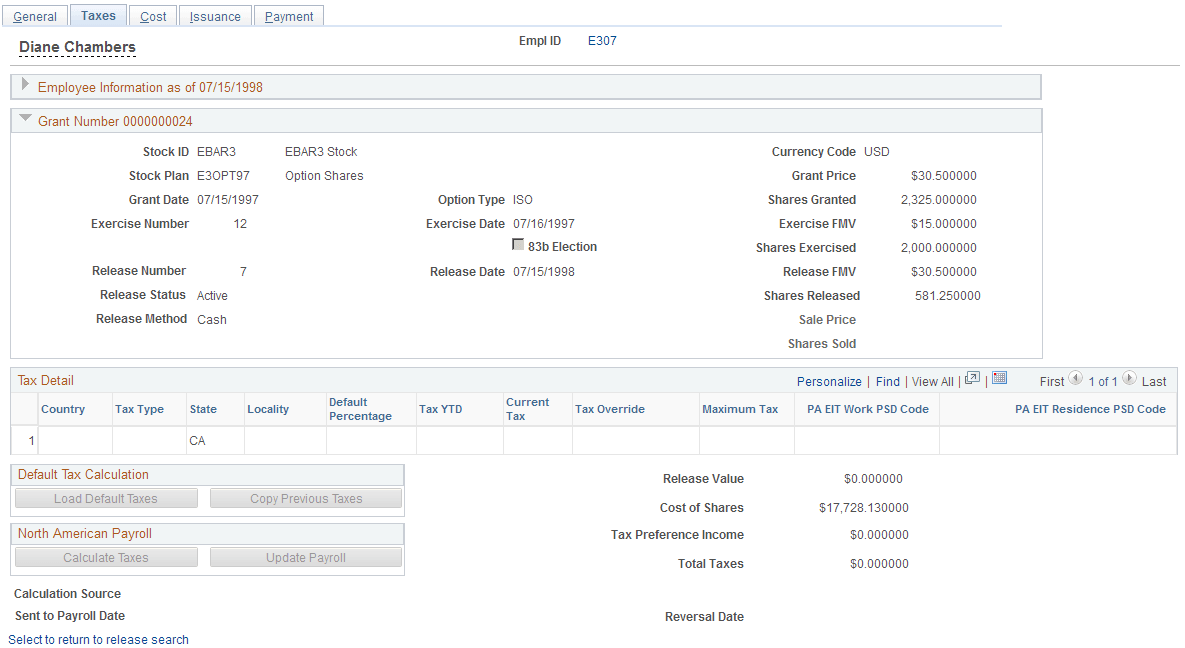This screenshot has width=1185, height=648.
Task: Open the Cost tab
Action: click(x=153, y=15)
